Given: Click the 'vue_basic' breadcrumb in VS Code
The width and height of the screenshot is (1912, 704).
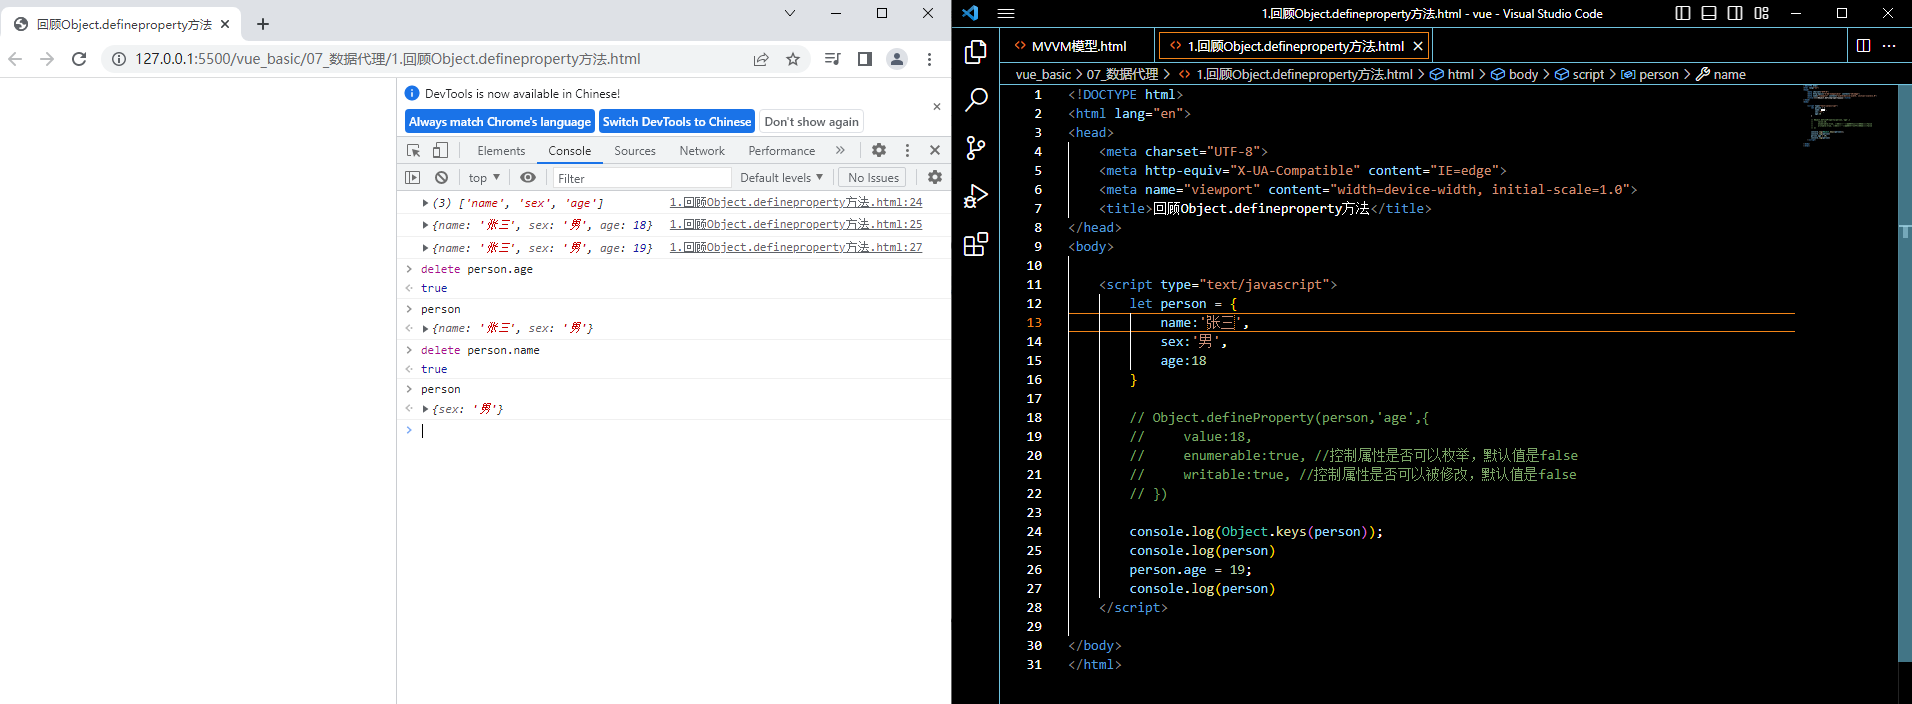Looking at the screenshot, I should 1043,74.
